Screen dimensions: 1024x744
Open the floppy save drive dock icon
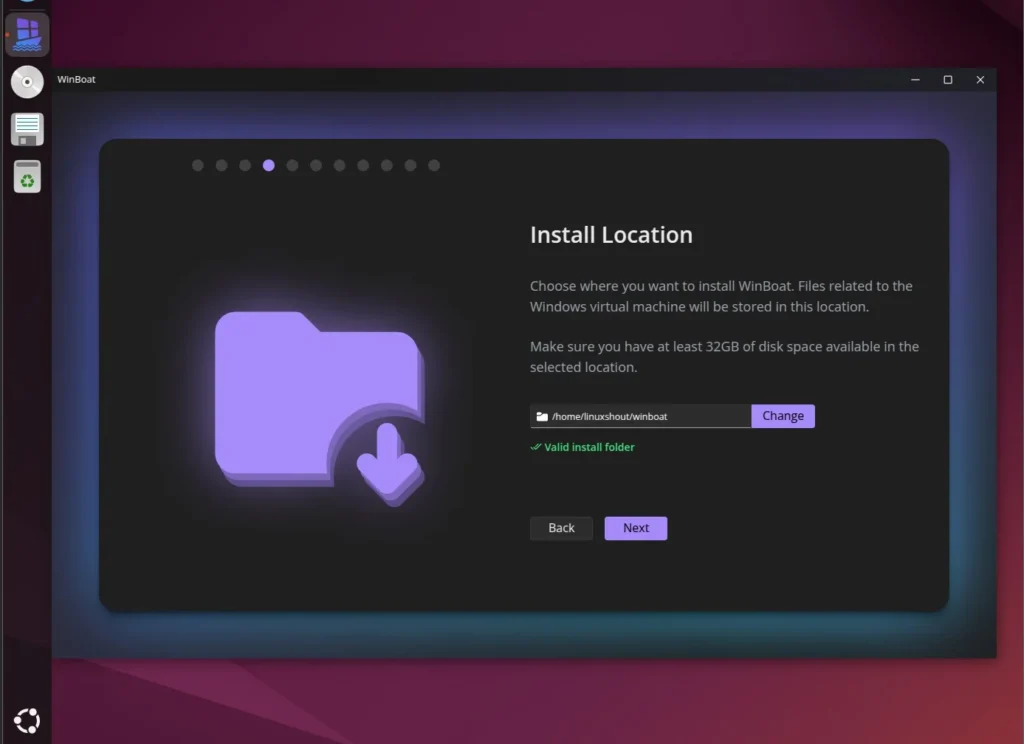pyautogui.click(x=27, y=129)
